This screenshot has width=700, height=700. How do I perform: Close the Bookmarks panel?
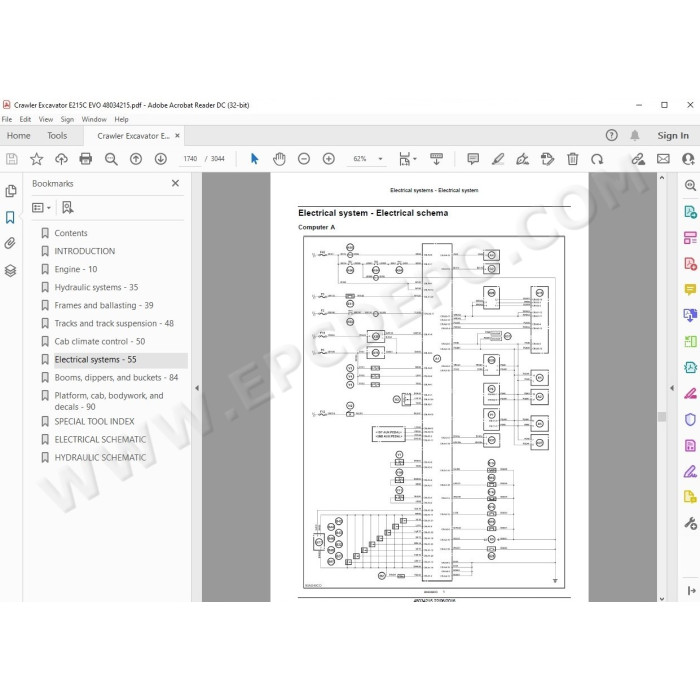[x=175, y=183]
